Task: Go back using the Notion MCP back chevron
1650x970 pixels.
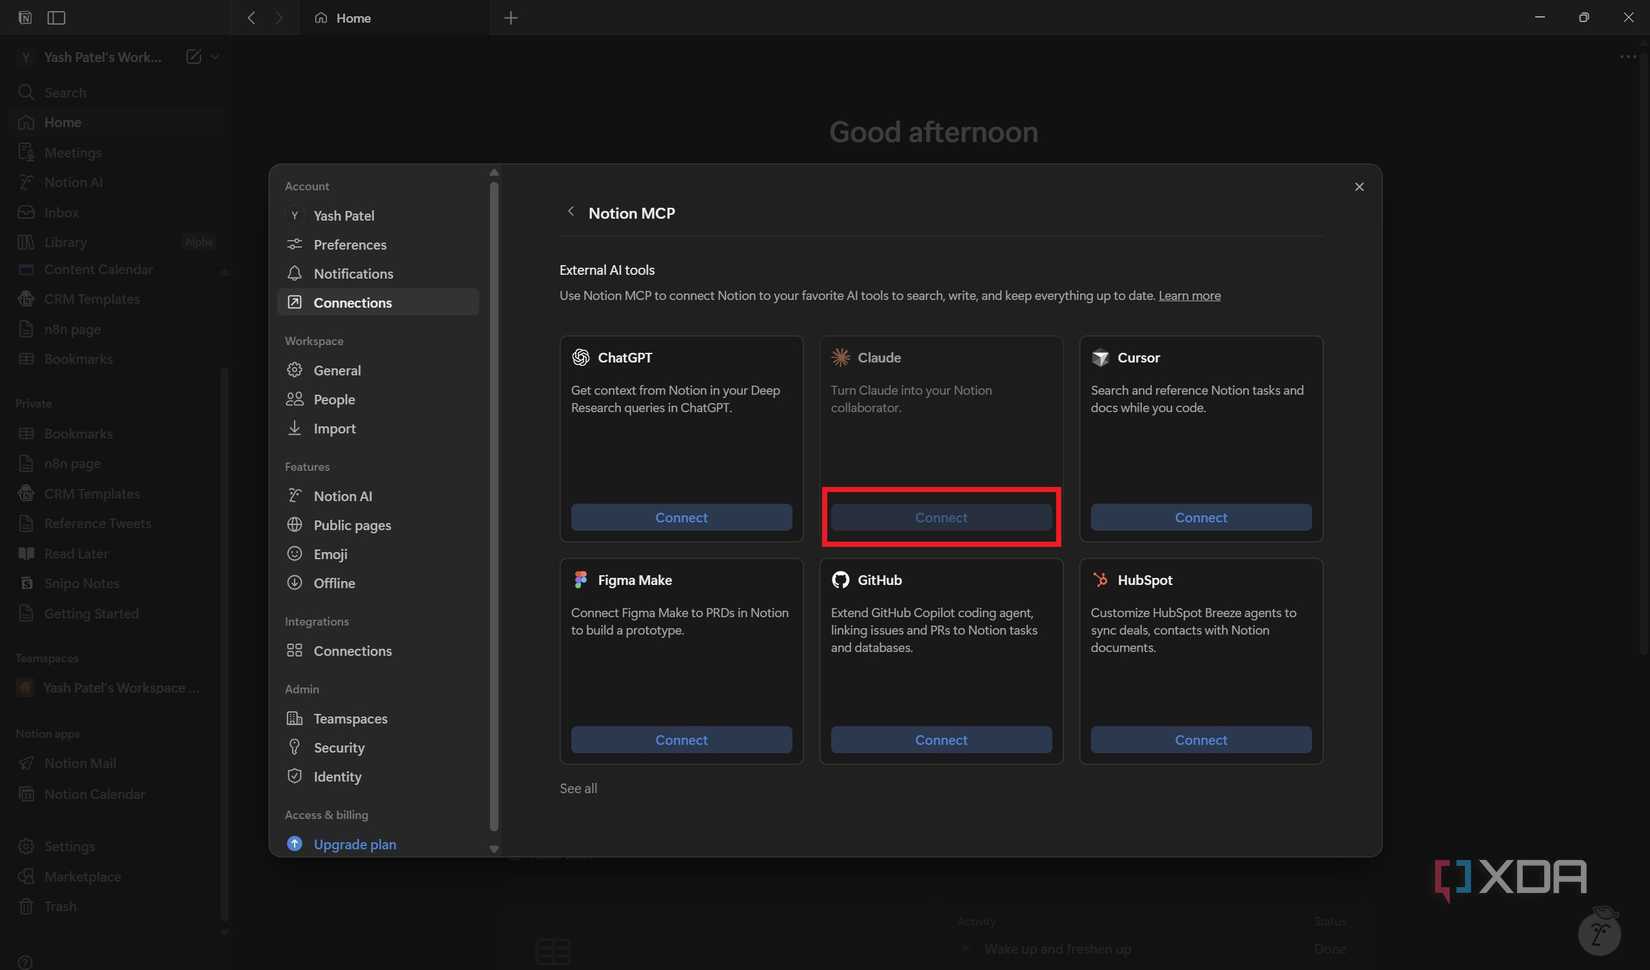Action: pyautogui.click(x=571, y=212)
